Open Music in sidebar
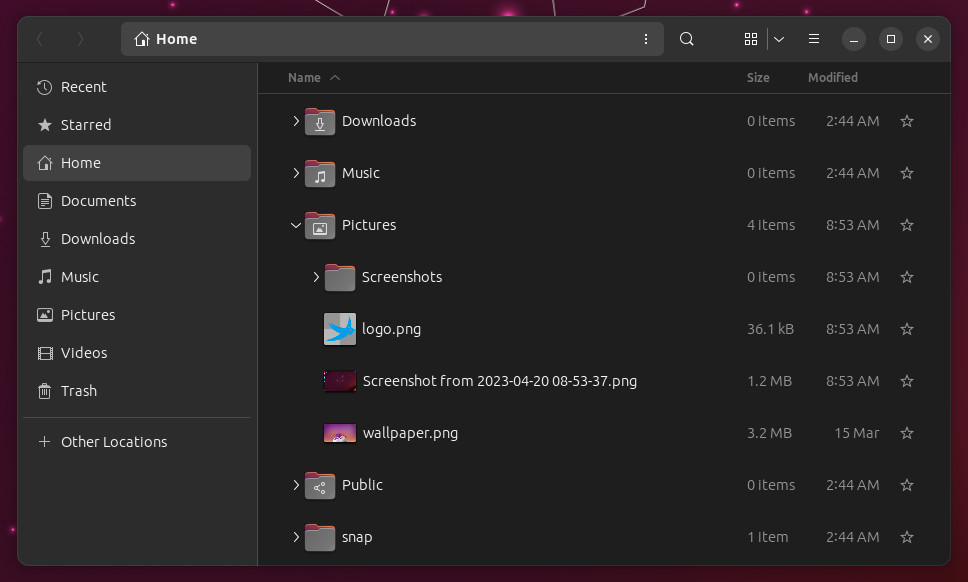This screenshot has height=582, width=968. (136, 276)
